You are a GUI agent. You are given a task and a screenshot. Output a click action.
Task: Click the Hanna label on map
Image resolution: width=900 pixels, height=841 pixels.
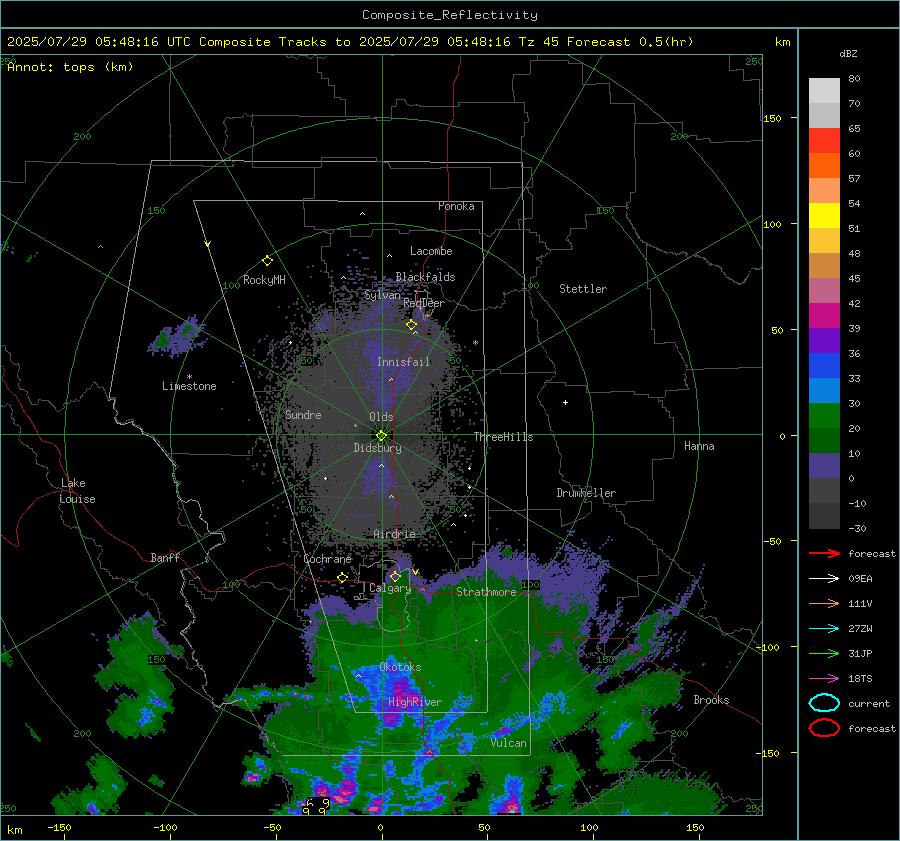[x=699, y=446]
